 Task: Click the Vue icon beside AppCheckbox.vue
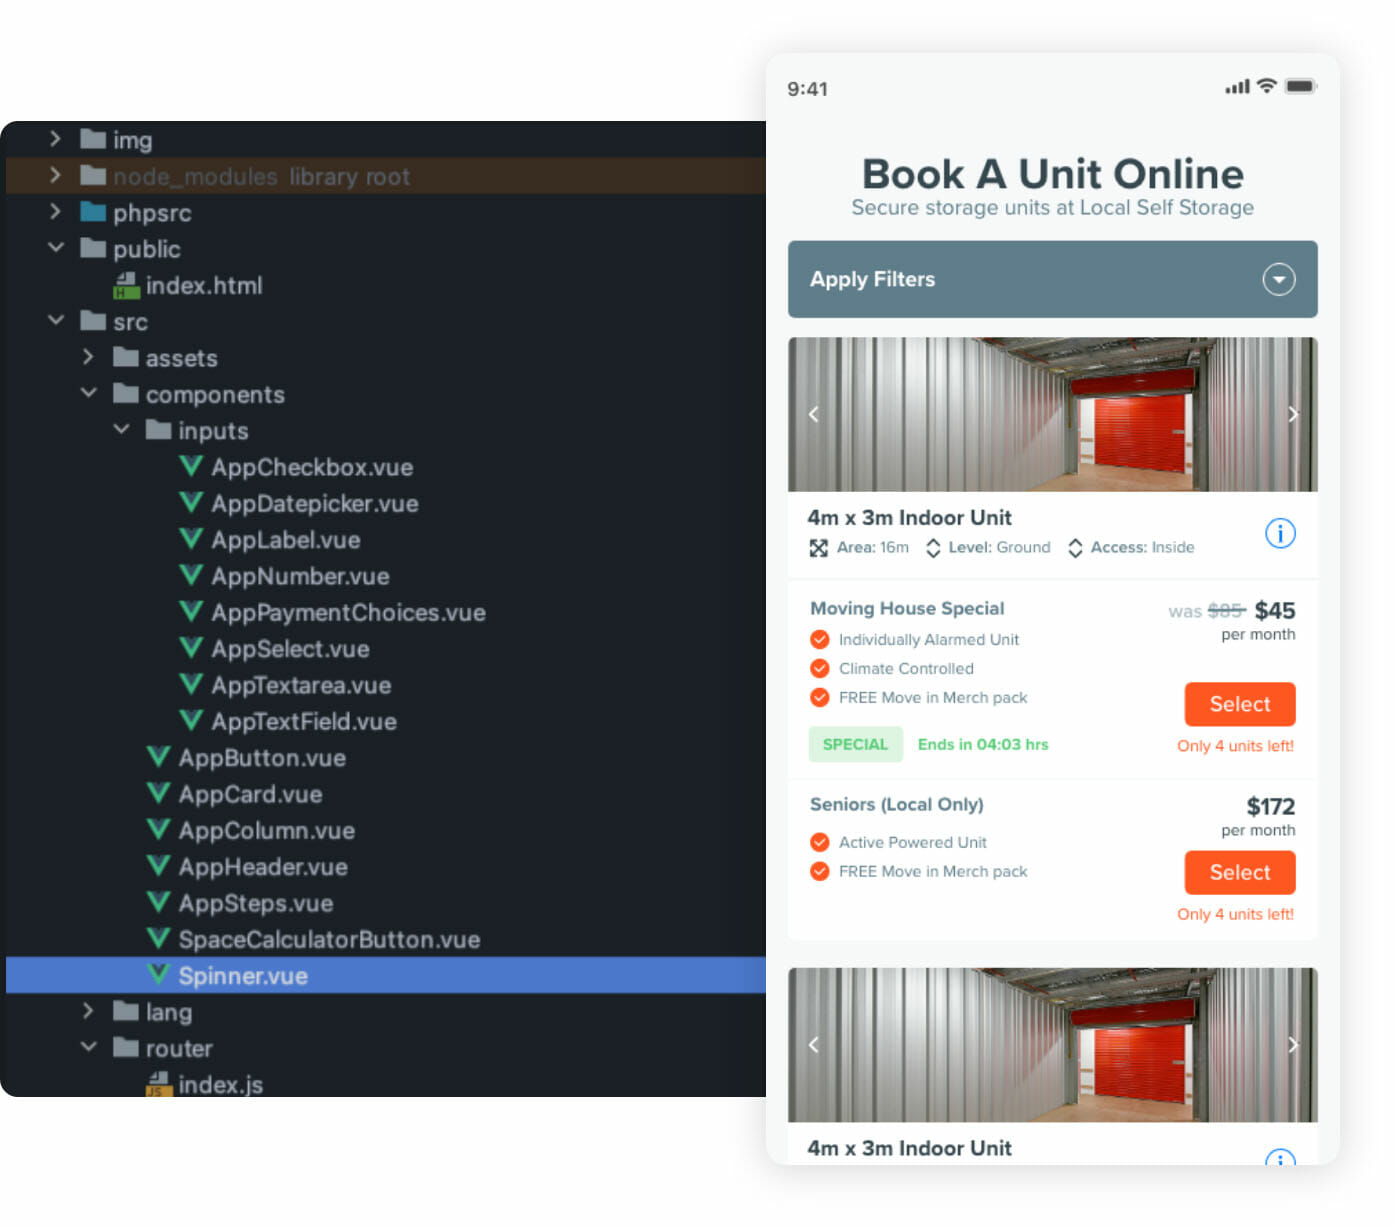click(x=191, y=467)
